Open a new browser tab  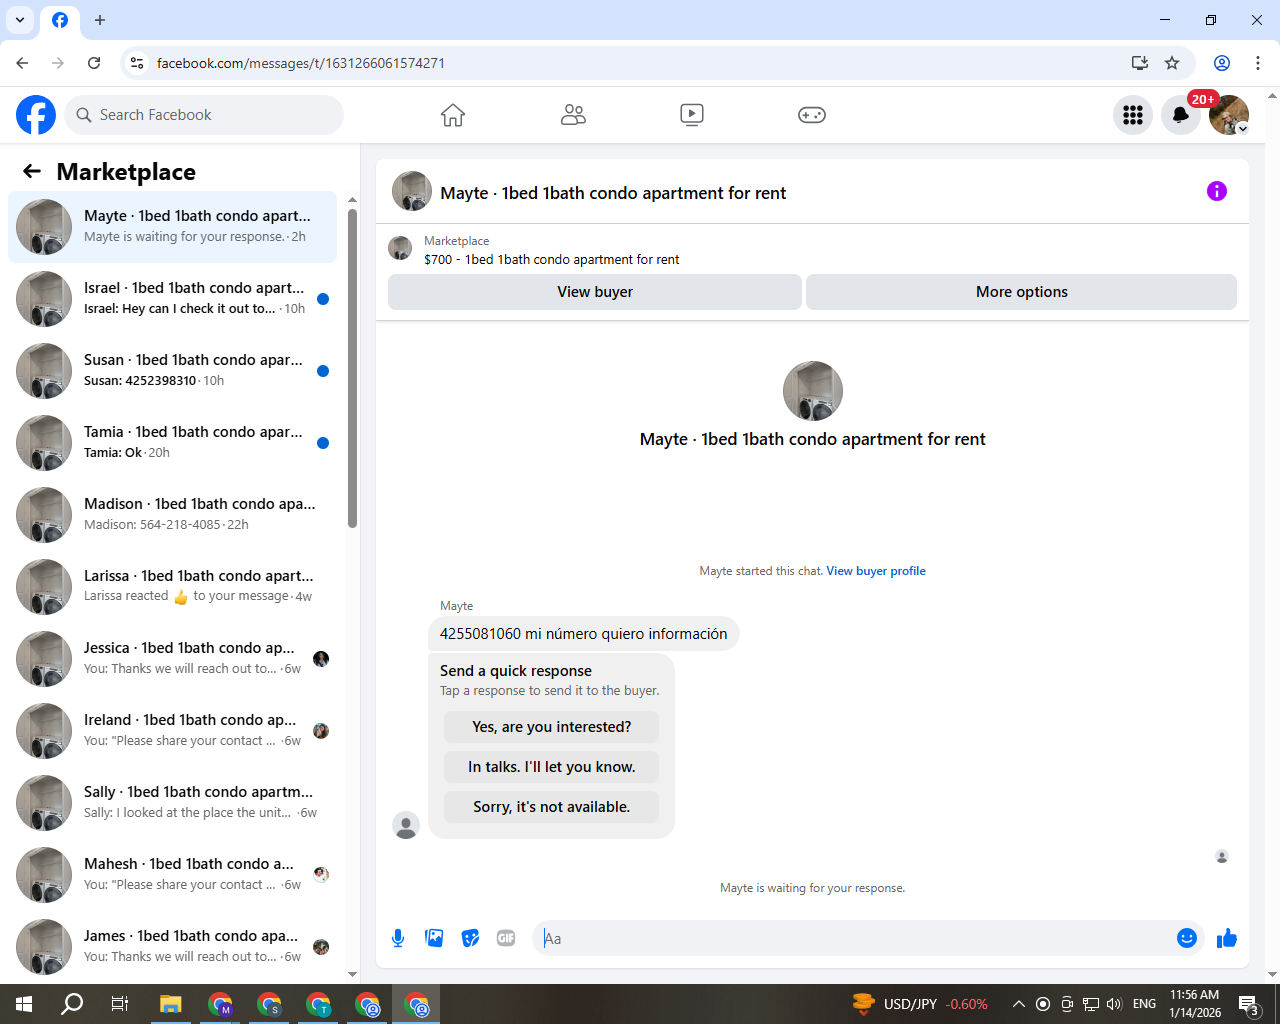click(x=100, y=20)
